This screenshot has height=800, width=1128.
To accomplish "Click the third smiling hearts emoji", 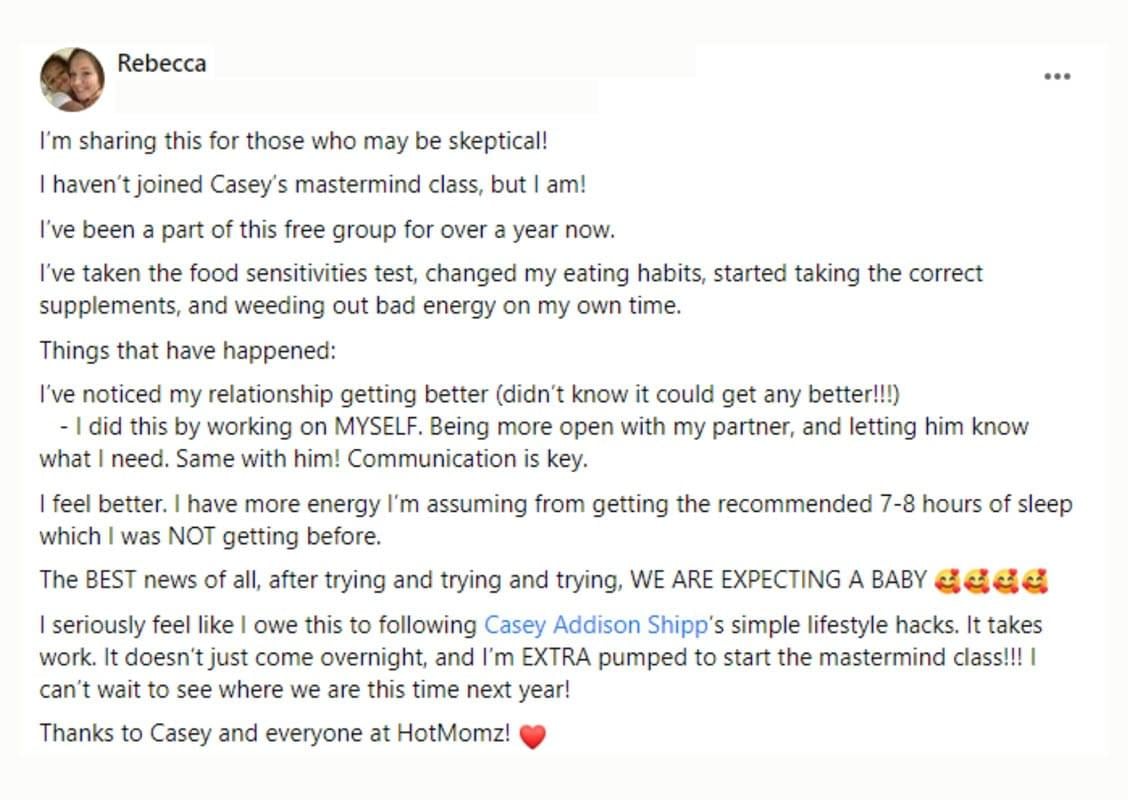I will pos(1005,580).
